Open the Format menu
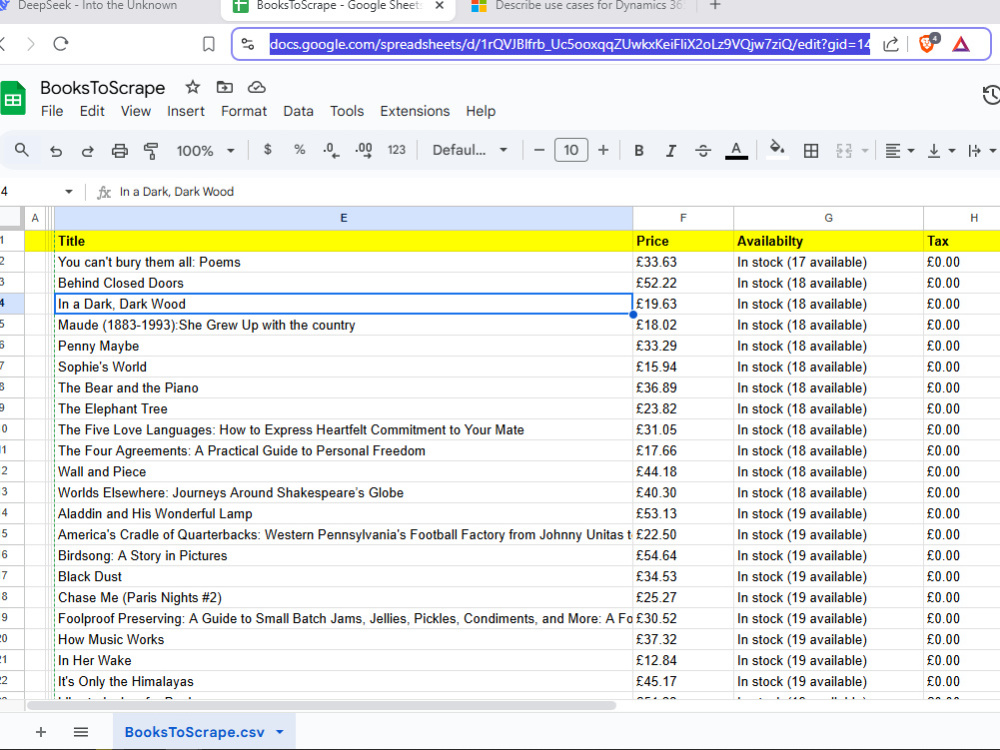The width and height of the screenshot is (1000, 750). (x=244, y=111)
